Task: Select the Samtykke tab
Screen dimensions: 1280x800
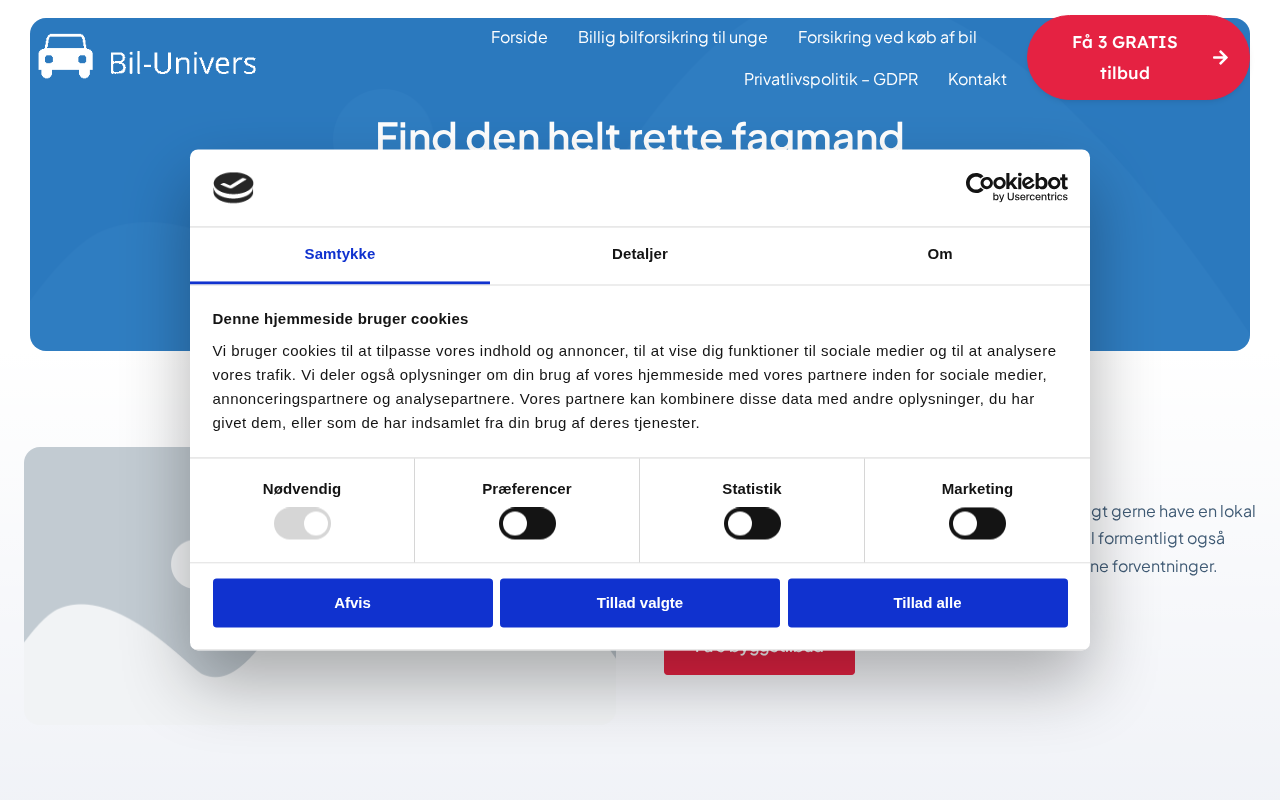Action: [340, 255]
